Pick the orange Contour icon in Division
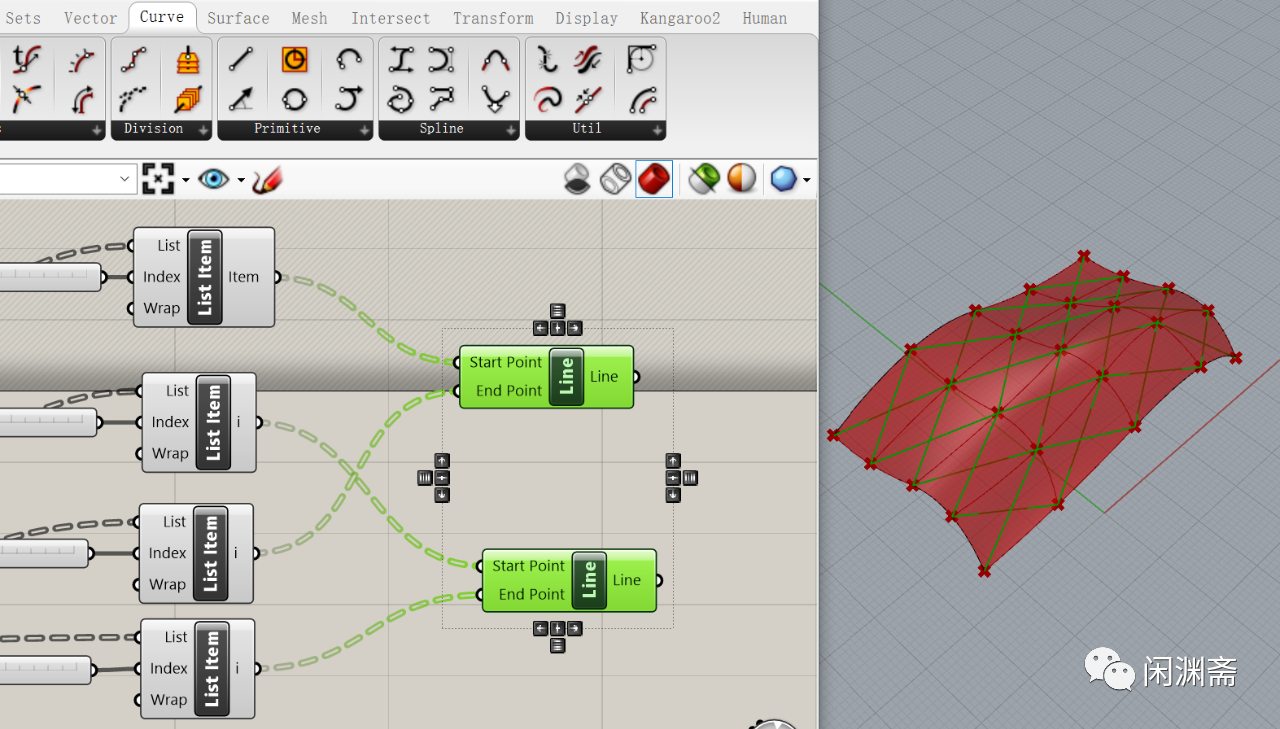This screenshot has width=1280, height=729. (x=187, y=59)
